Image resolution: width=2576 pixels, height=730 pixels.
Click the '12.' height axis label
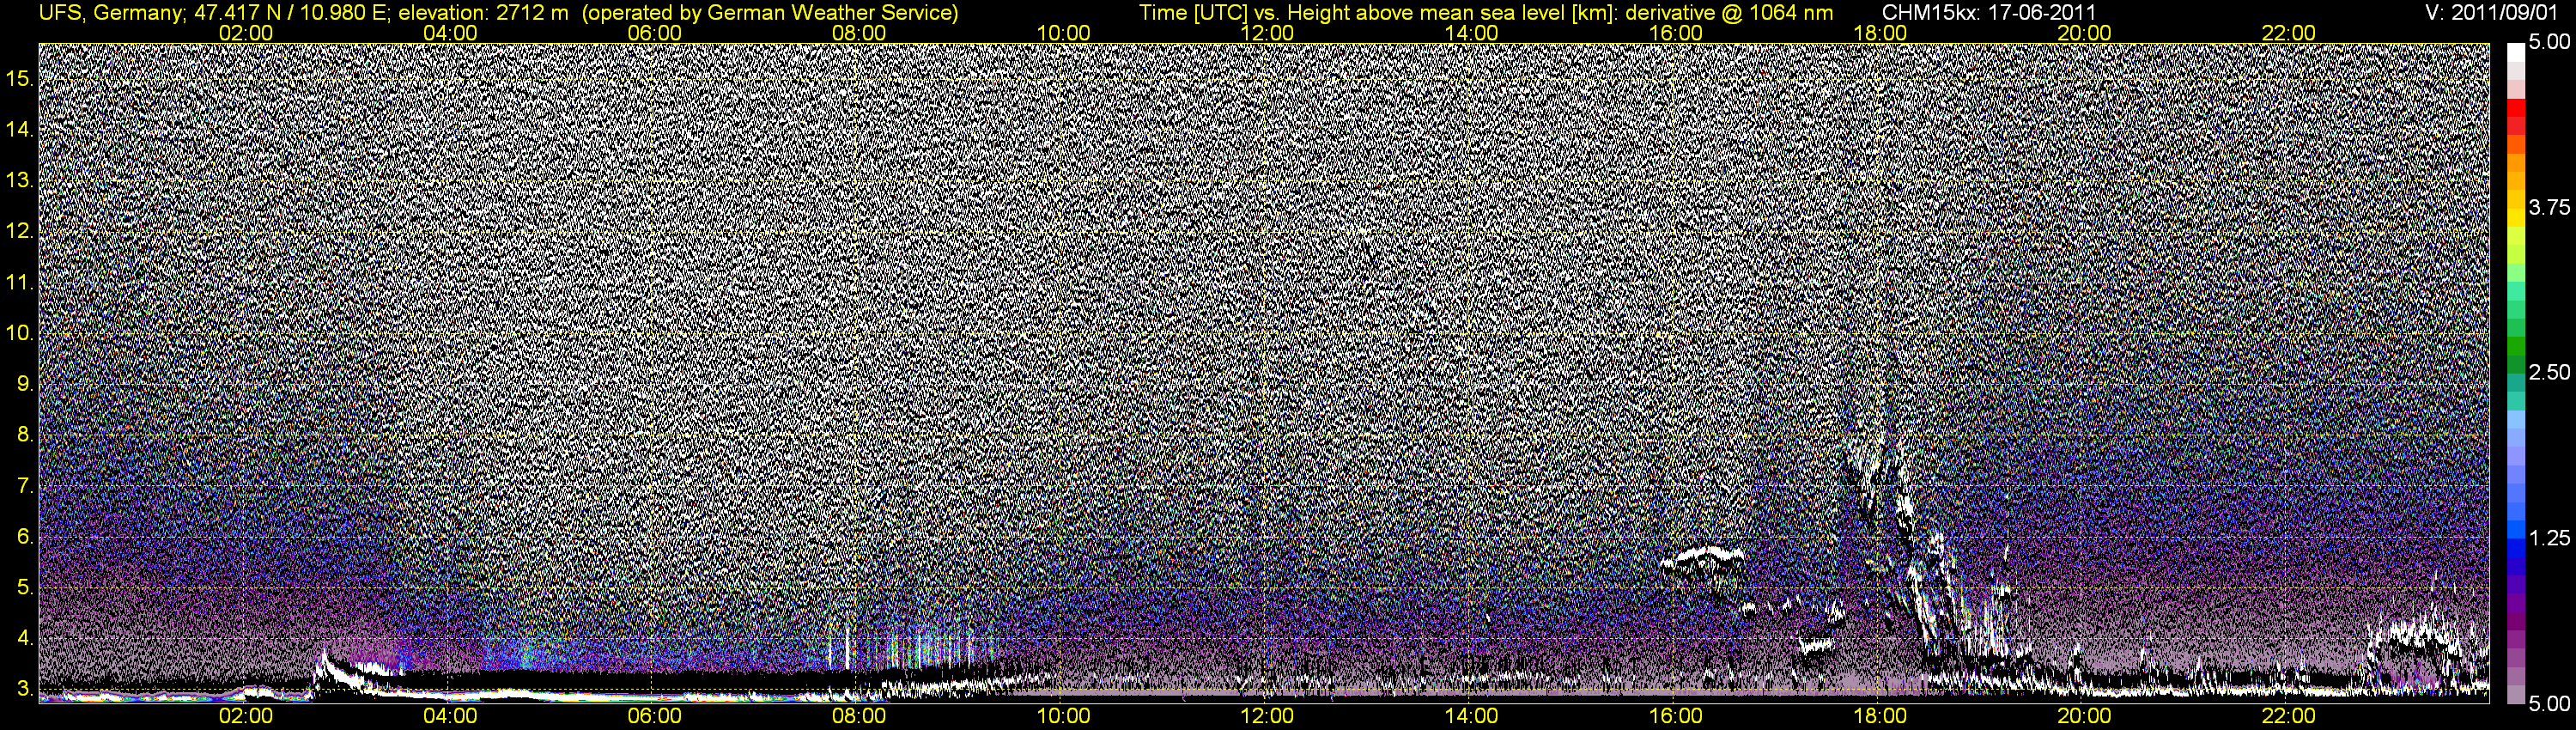20,231
